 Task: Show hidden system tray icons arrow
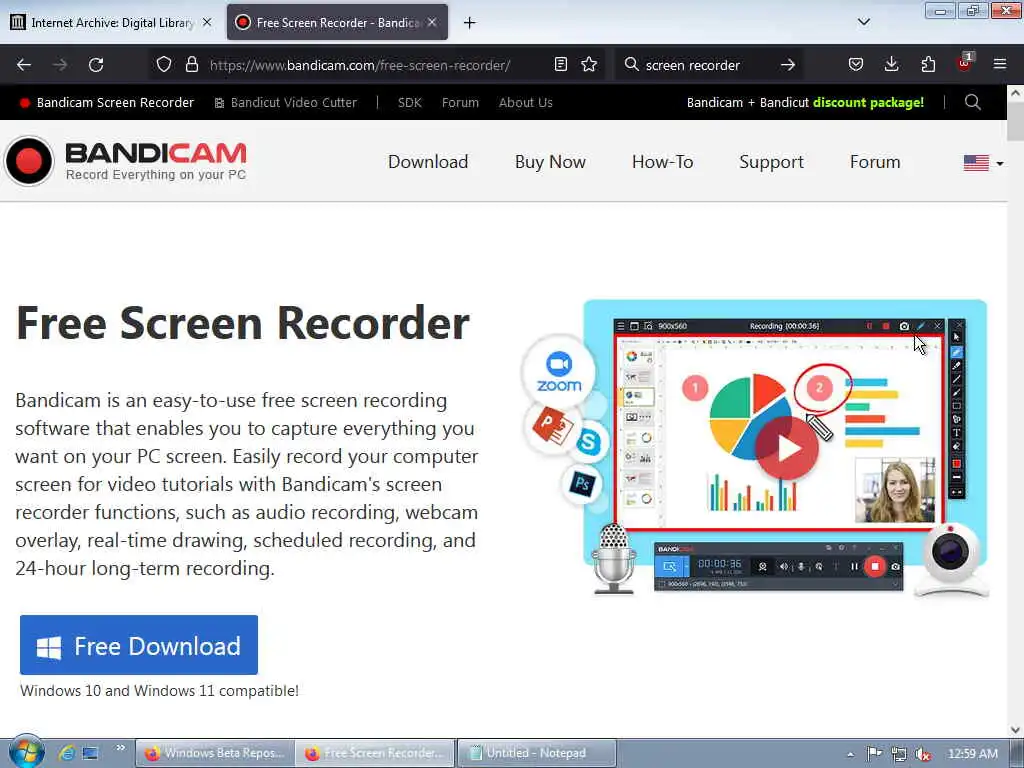click(850, 754)
